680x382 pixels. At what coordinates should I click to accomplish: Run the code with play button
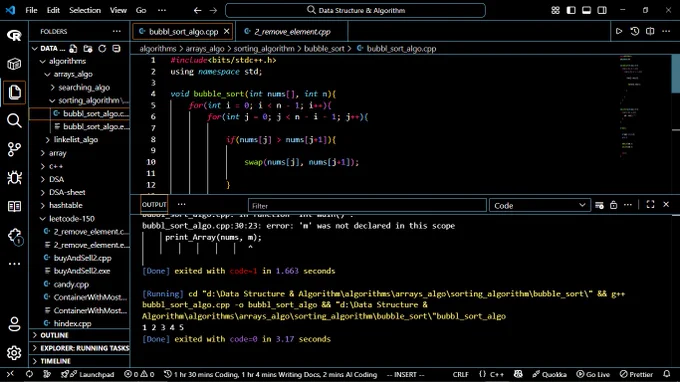(x=619, y=31)
